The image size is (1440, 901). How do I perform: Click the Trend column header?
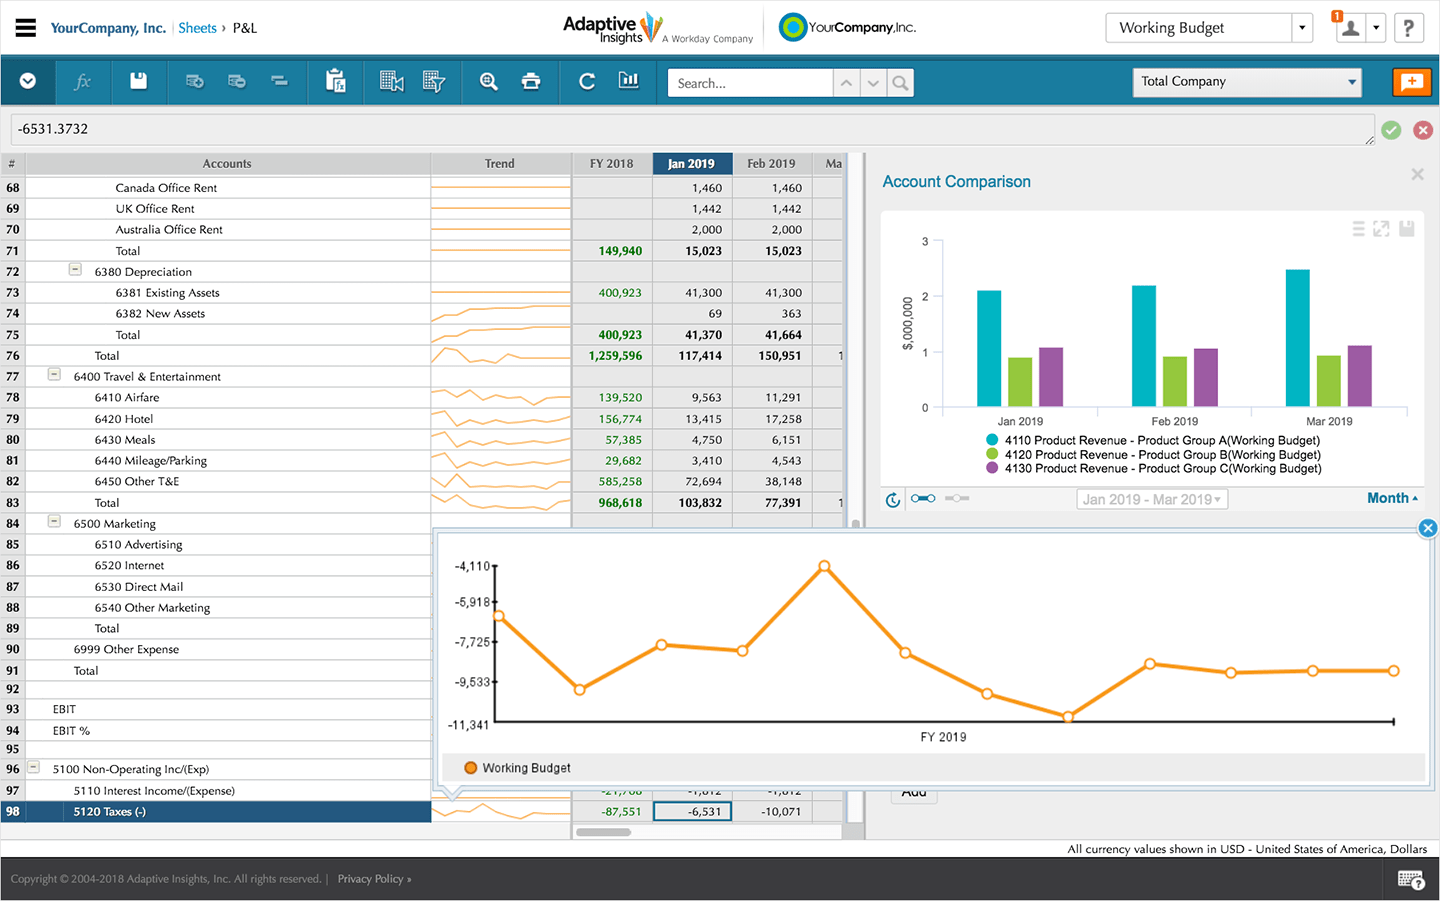pyautogui.click(x=500, y=164)
